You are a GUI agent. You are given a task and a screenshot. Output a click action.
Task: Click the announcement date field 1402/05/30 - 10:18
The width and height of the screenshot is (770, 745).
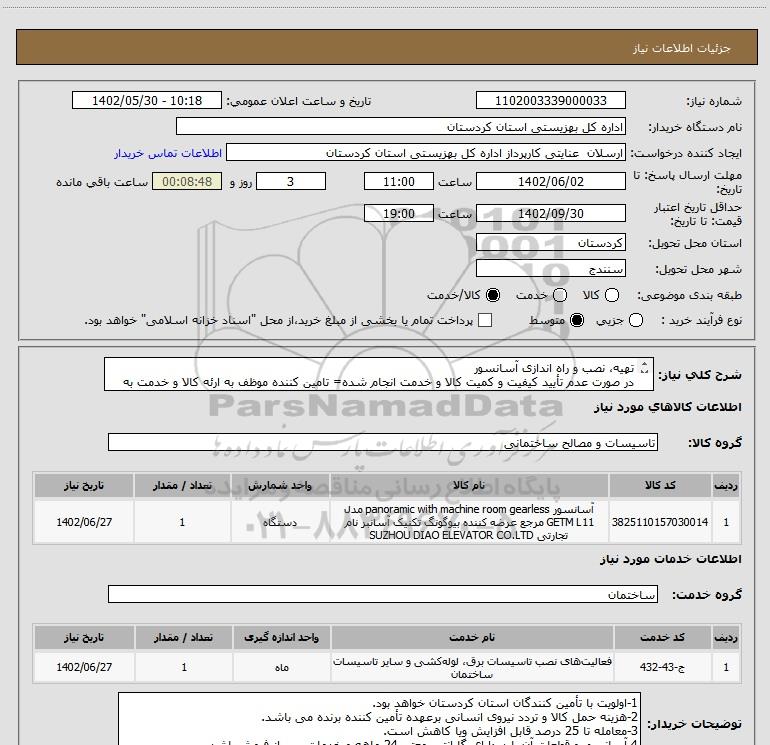pyautogui.click(x=147, y=101)
